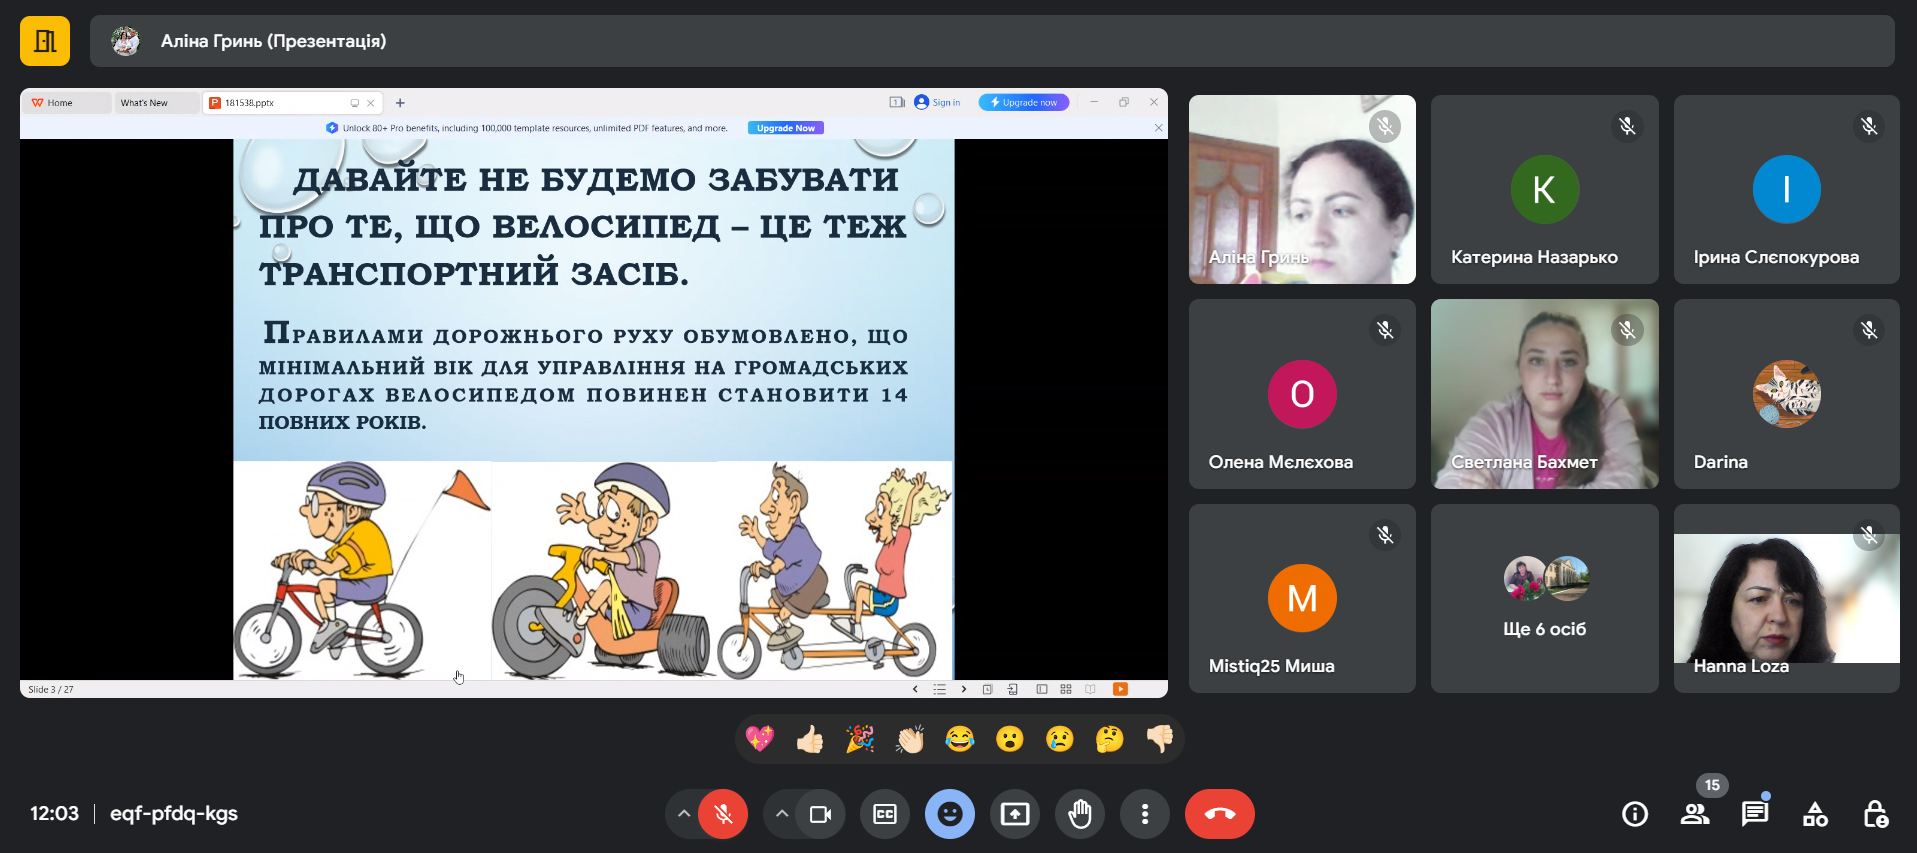Raise hand using the hand button

coord(1080,814)
